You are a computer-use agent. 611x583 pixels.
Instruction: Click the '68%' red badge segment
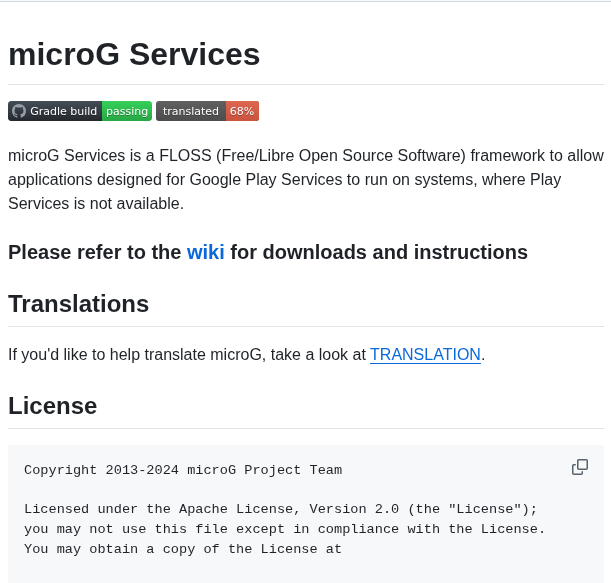coord(242,111)
